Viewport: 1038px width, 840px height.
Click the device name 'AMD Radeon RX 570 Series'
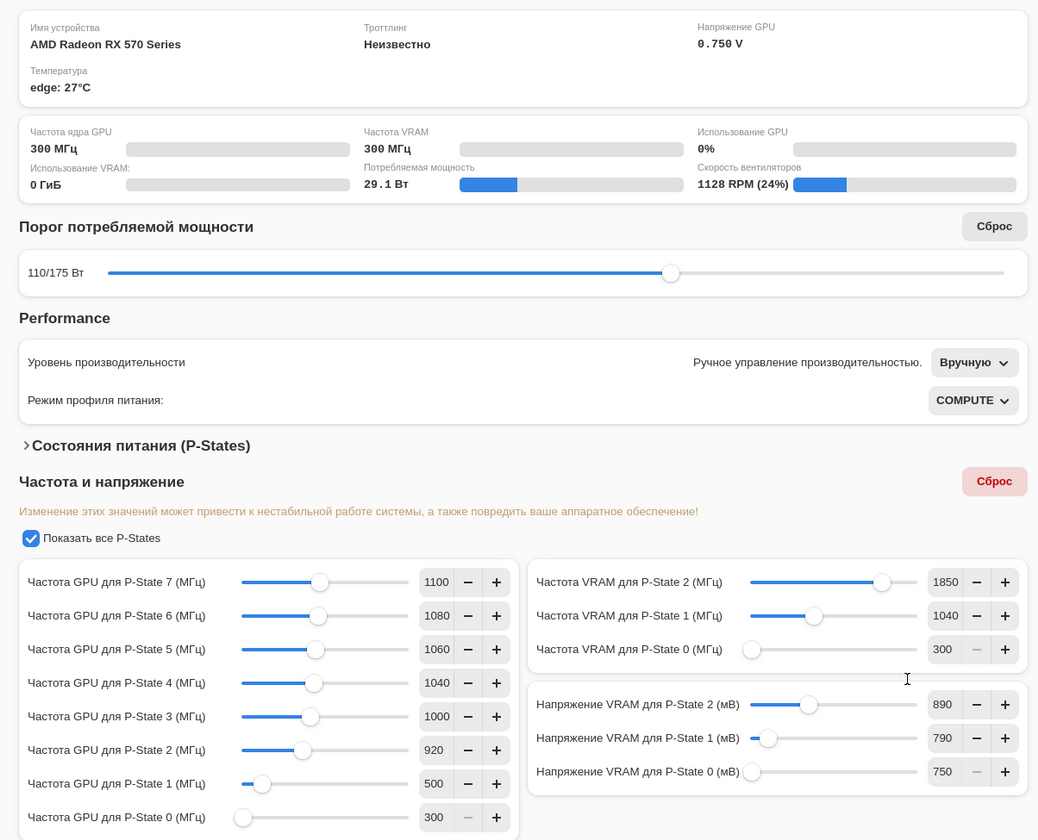click(105, 44)
